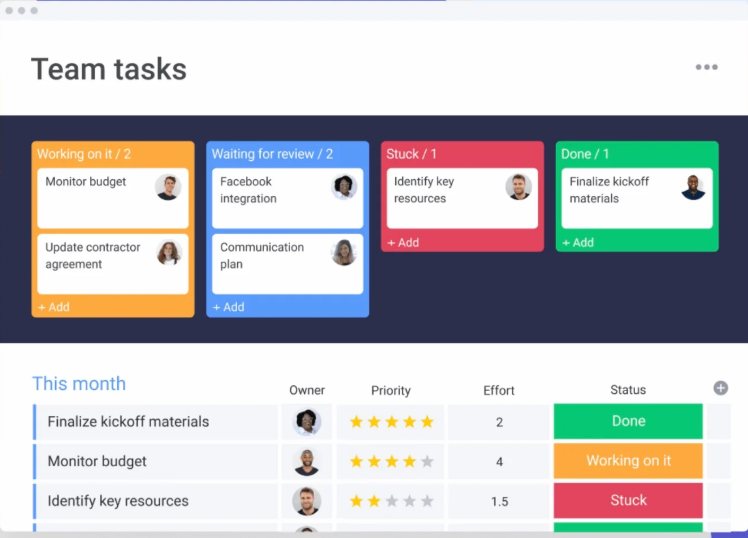
Task: Set priority stars for Monitor budget
Action: pos(391,461)
